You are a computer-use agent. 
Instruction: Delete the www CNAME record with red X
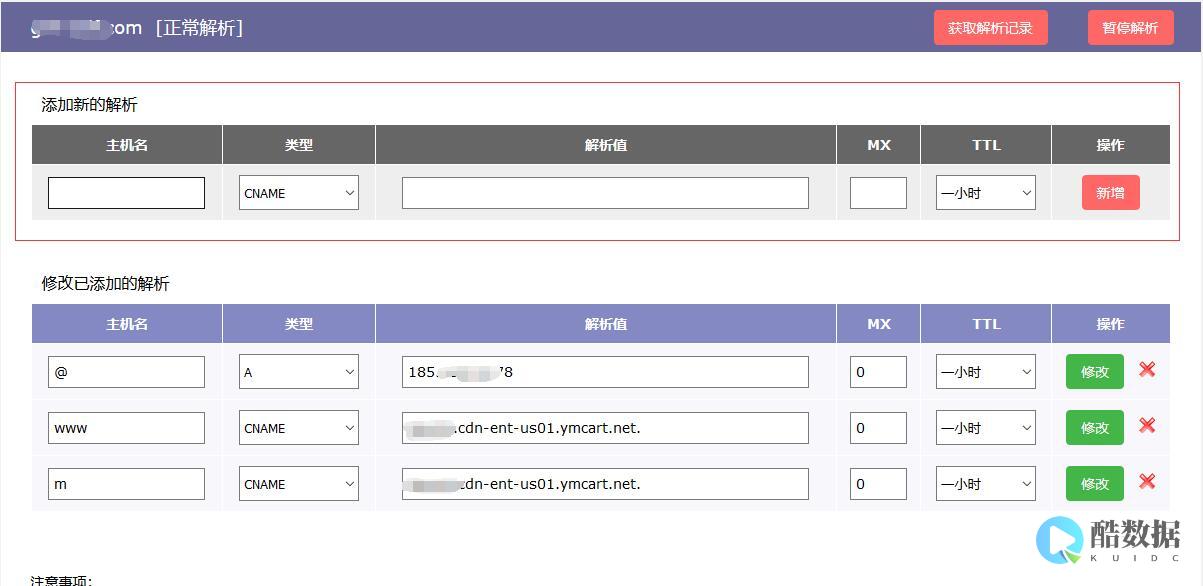[x=1147, y=425]
